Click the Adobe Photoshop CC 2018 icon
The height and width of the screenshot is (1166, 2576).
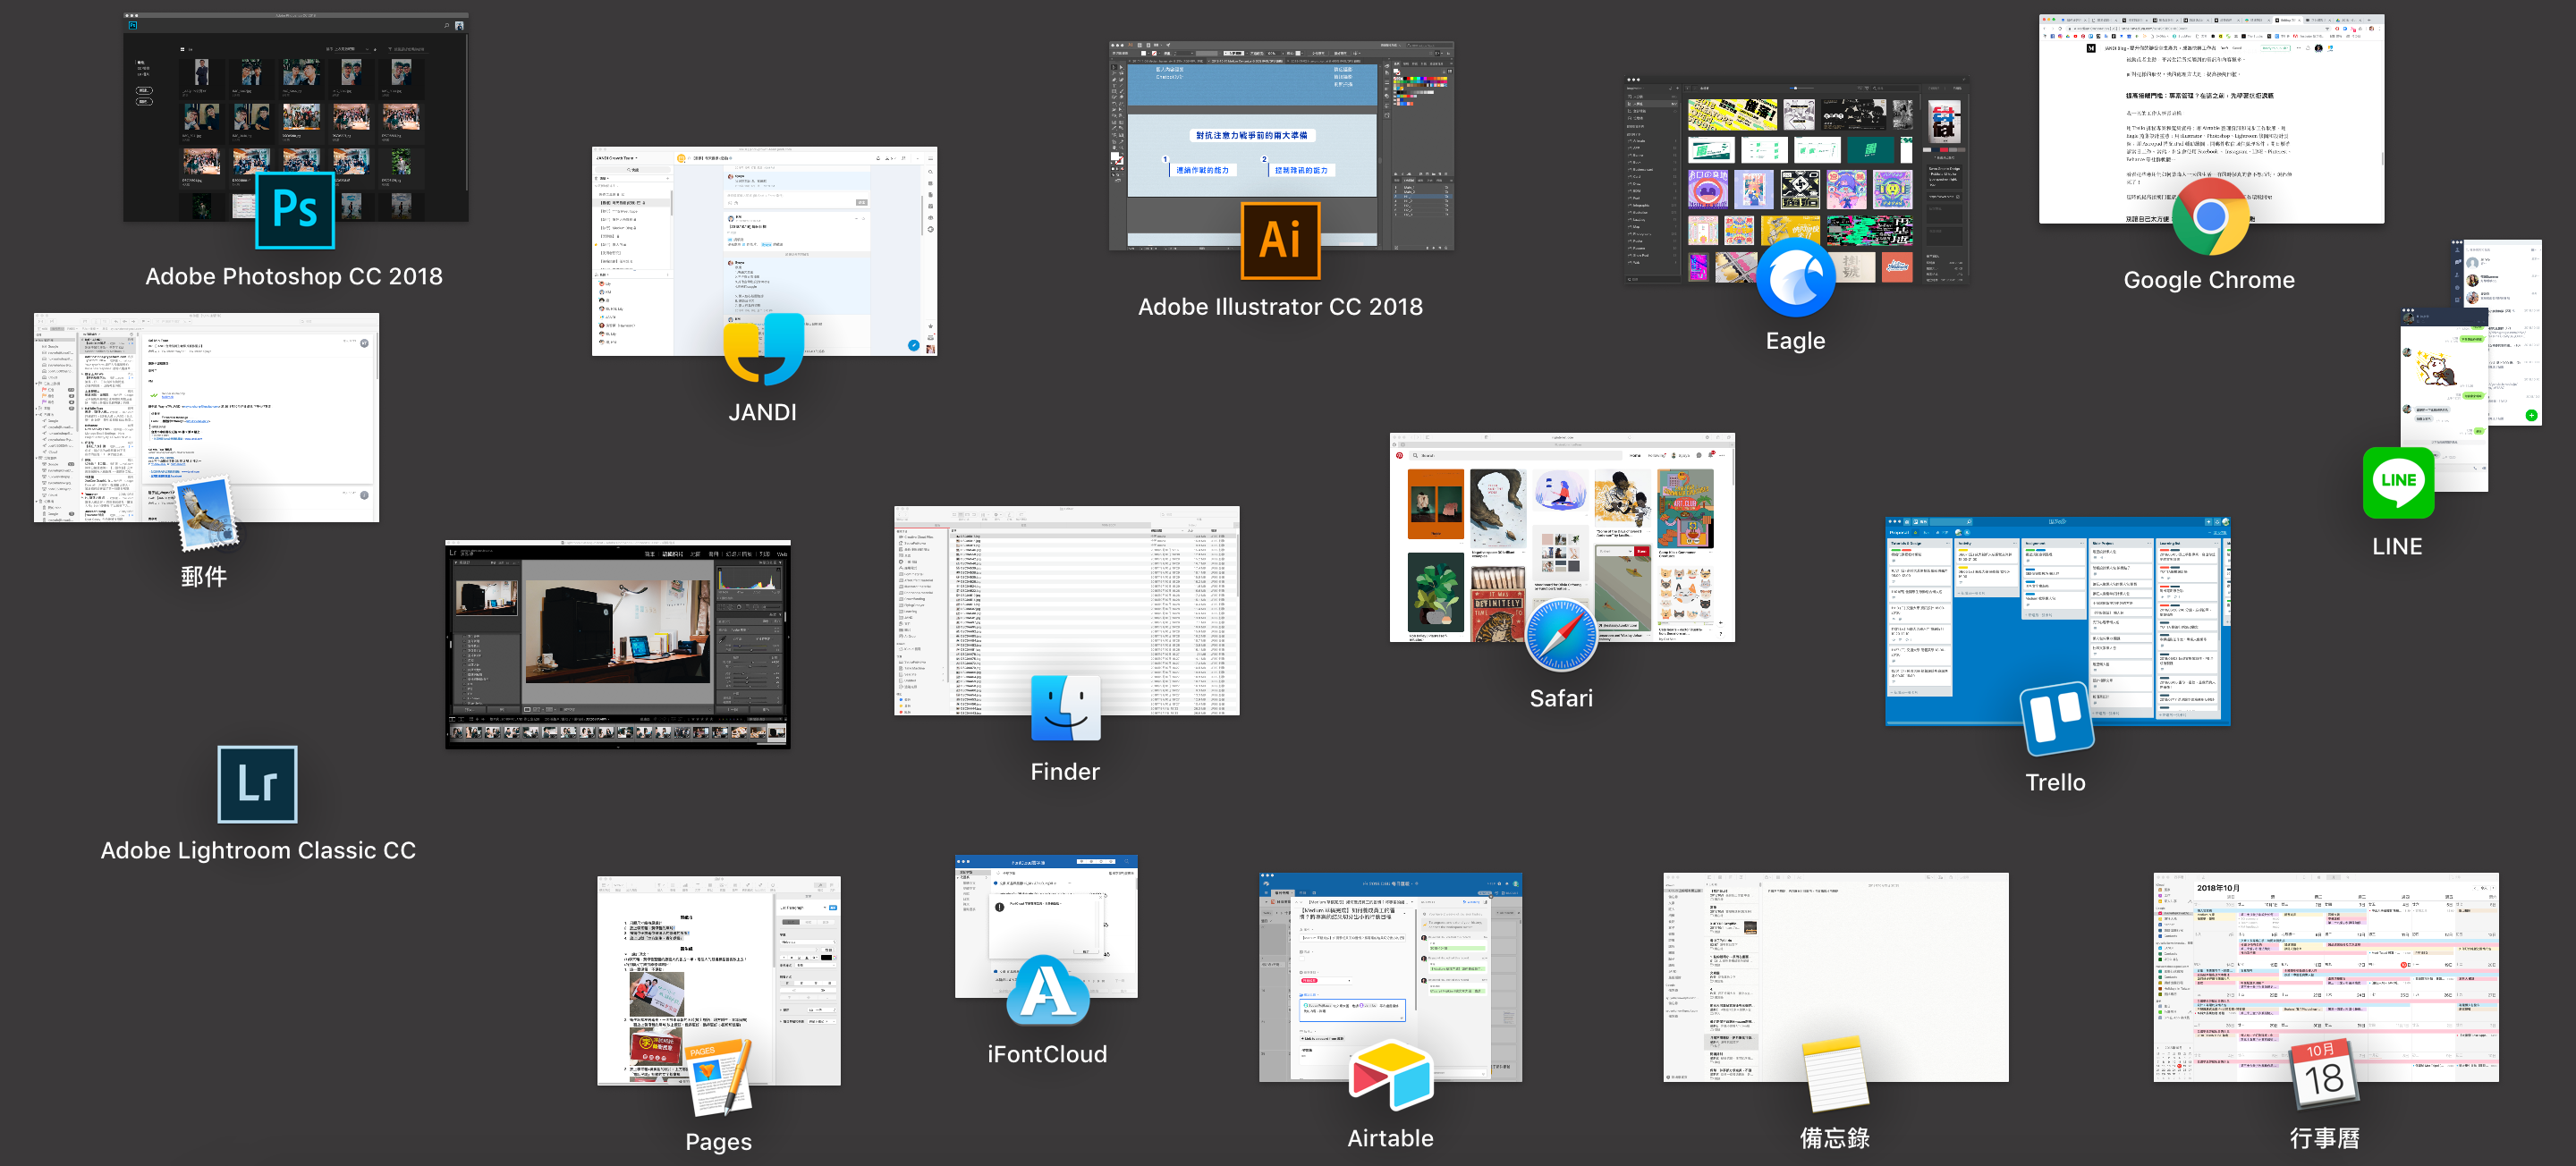[x=295, y=210]
